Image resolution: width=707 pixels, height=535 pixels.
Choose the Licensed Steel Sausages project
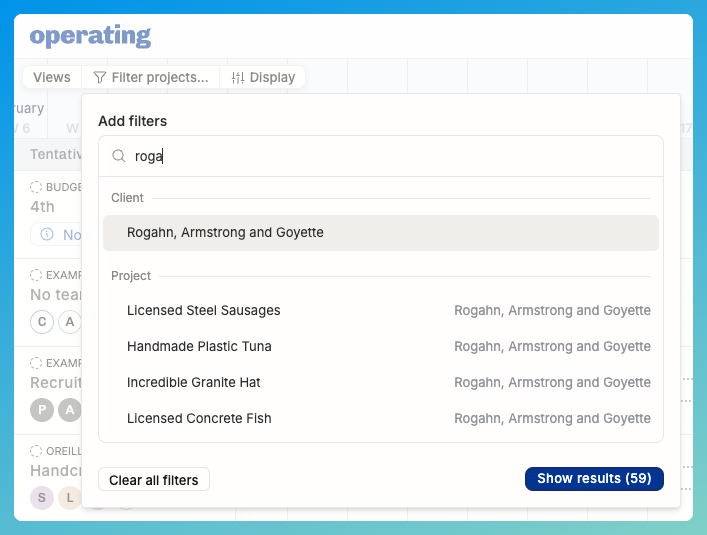pos(204,310)
